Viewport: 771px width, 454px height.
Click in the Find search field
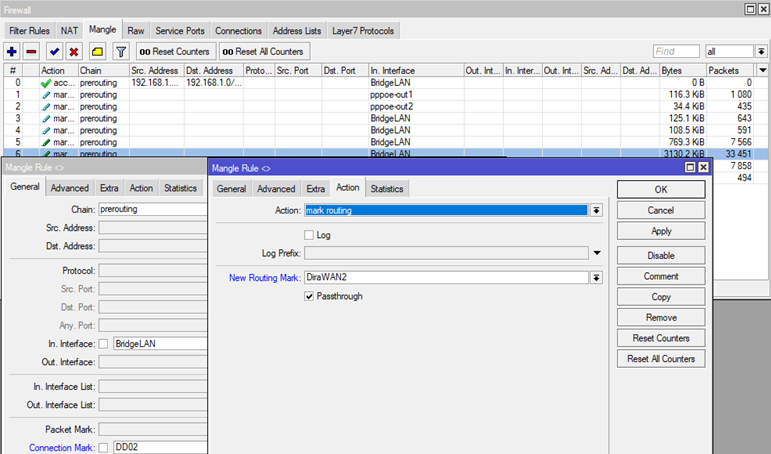[x=676, y=51]
